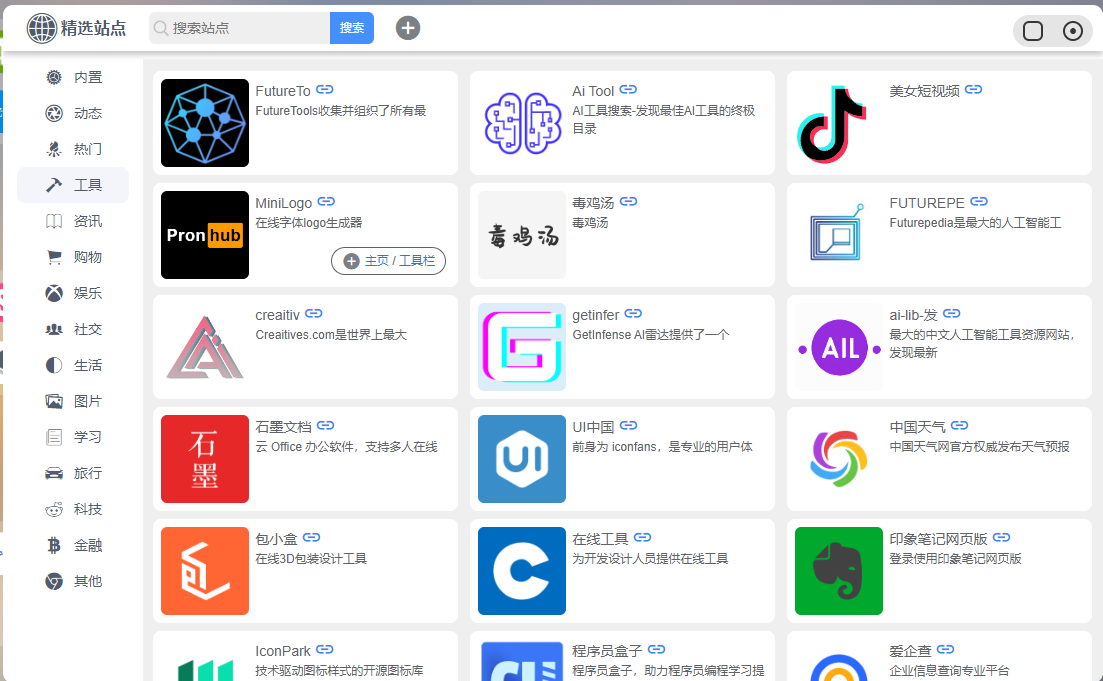Click the link icon beside creaitiv
1103x681 pixels.
(x=314, y=313)
